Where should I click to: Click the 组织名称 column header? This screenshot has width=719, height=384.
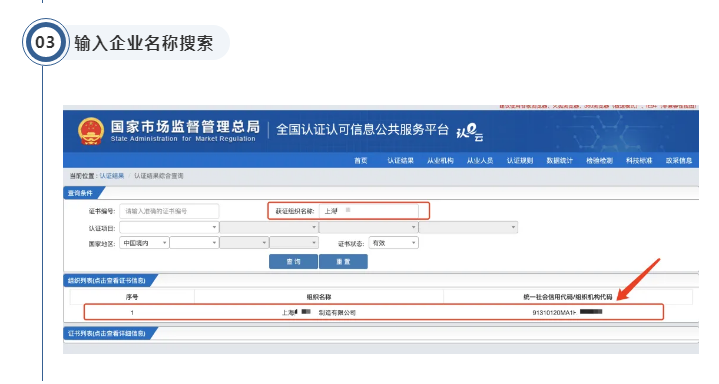click(x=319, y=297)
